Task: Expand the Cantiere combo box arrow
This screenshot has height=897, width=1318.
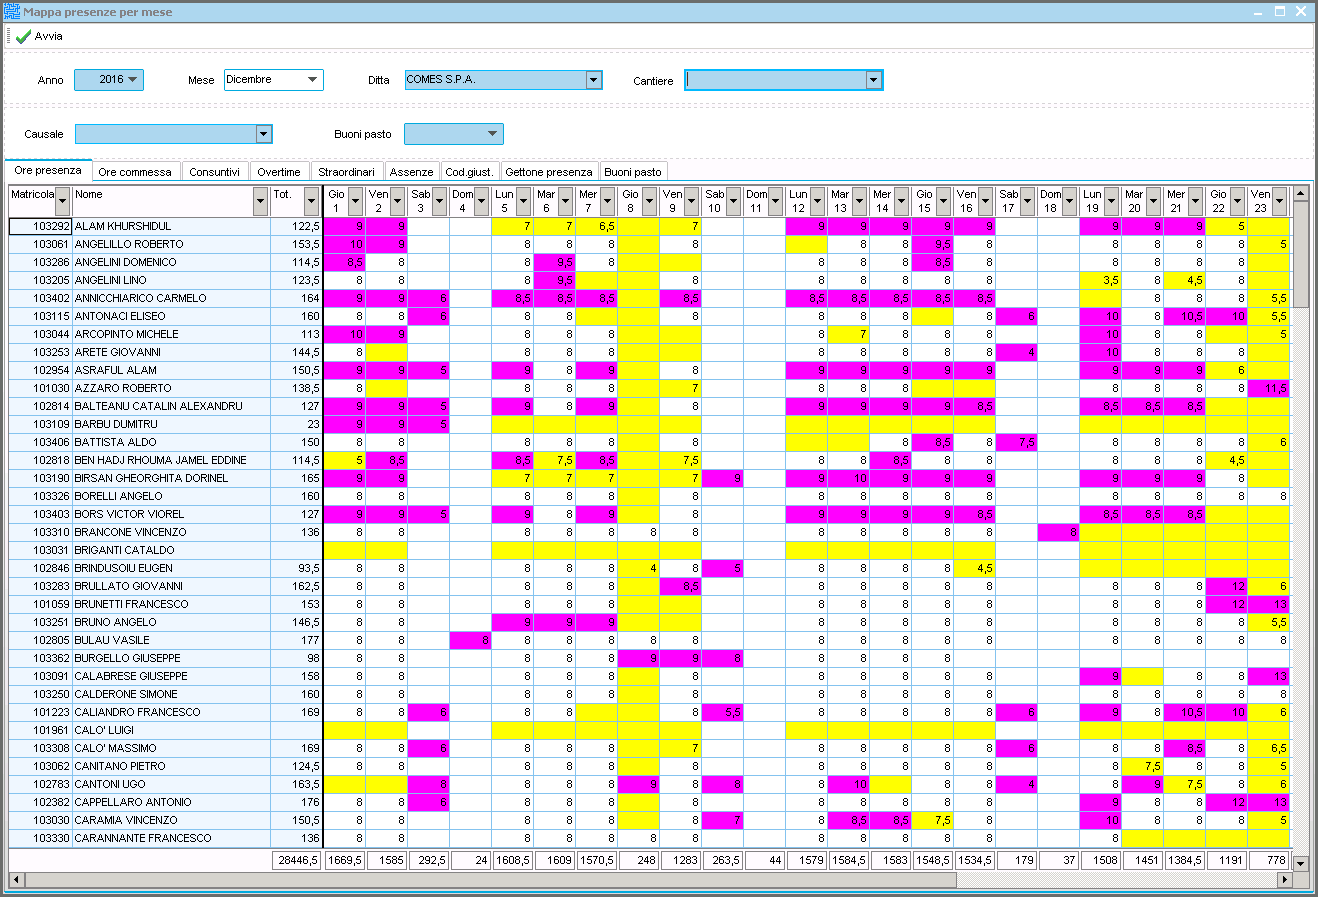Action: click(x=874, y=80)
